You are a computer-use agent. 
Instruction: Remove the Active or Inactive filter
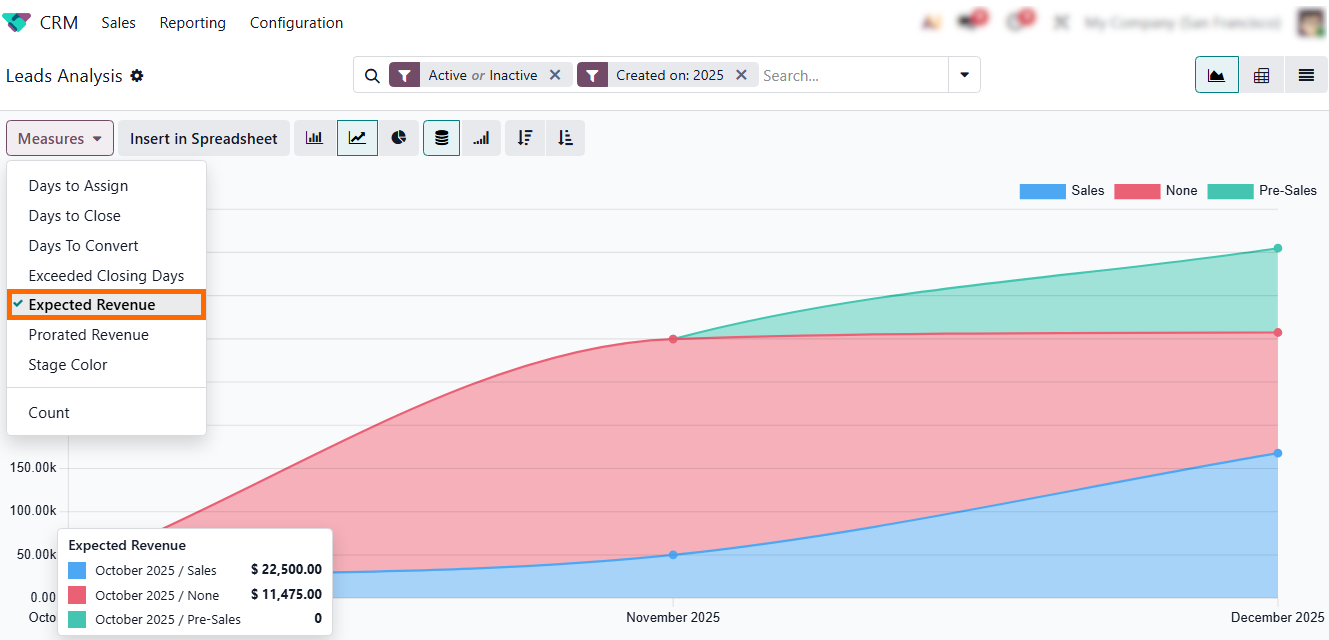click(x=555, y=75)
